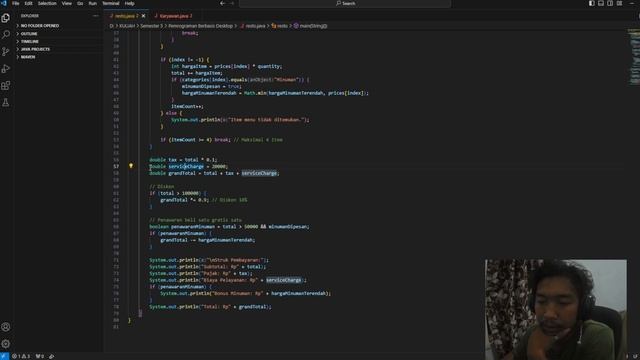Click the VS Code logo in title bar

[4, 3]
